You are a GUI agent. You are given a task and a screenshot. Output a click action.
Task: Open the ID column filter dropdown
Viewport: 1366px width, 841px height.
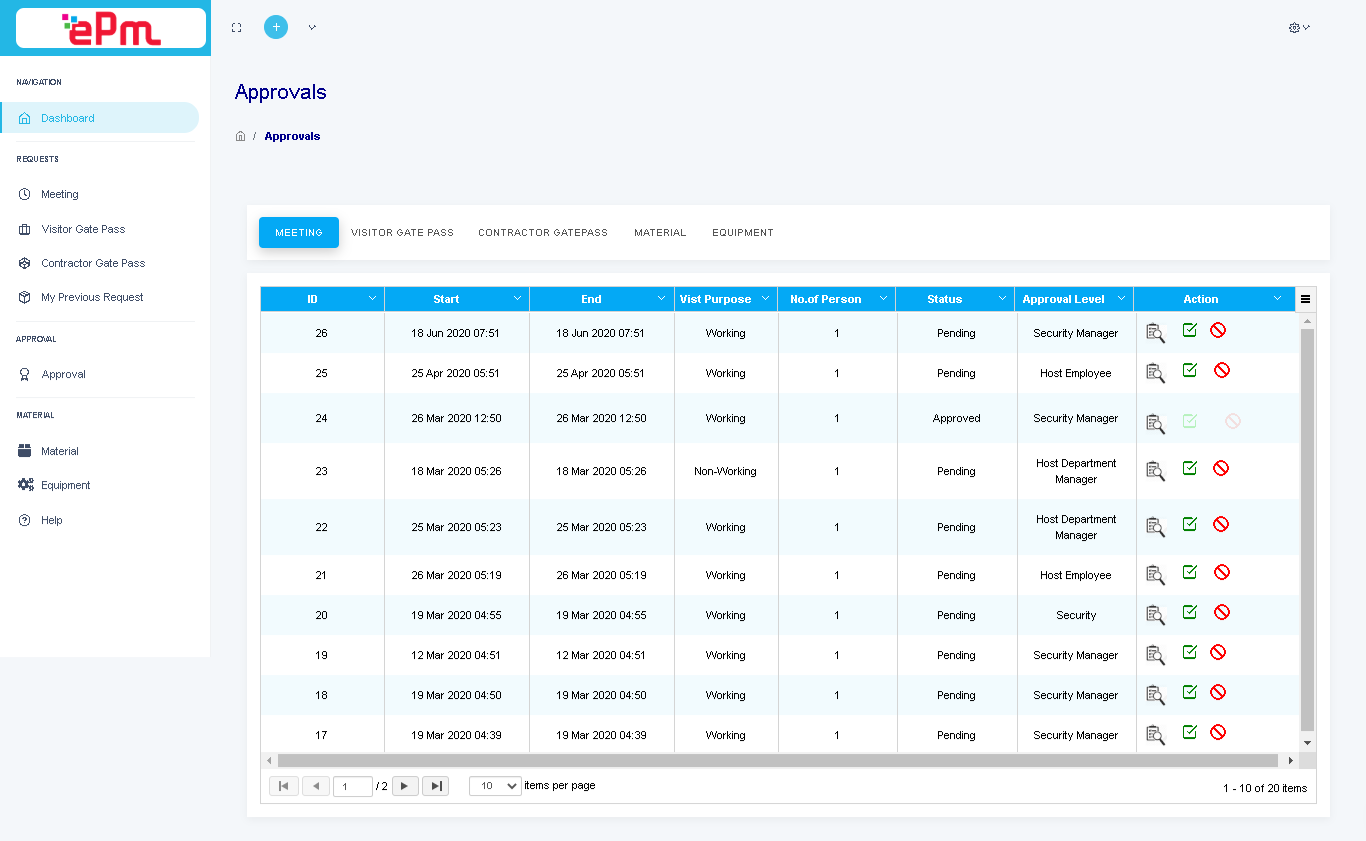372,299
